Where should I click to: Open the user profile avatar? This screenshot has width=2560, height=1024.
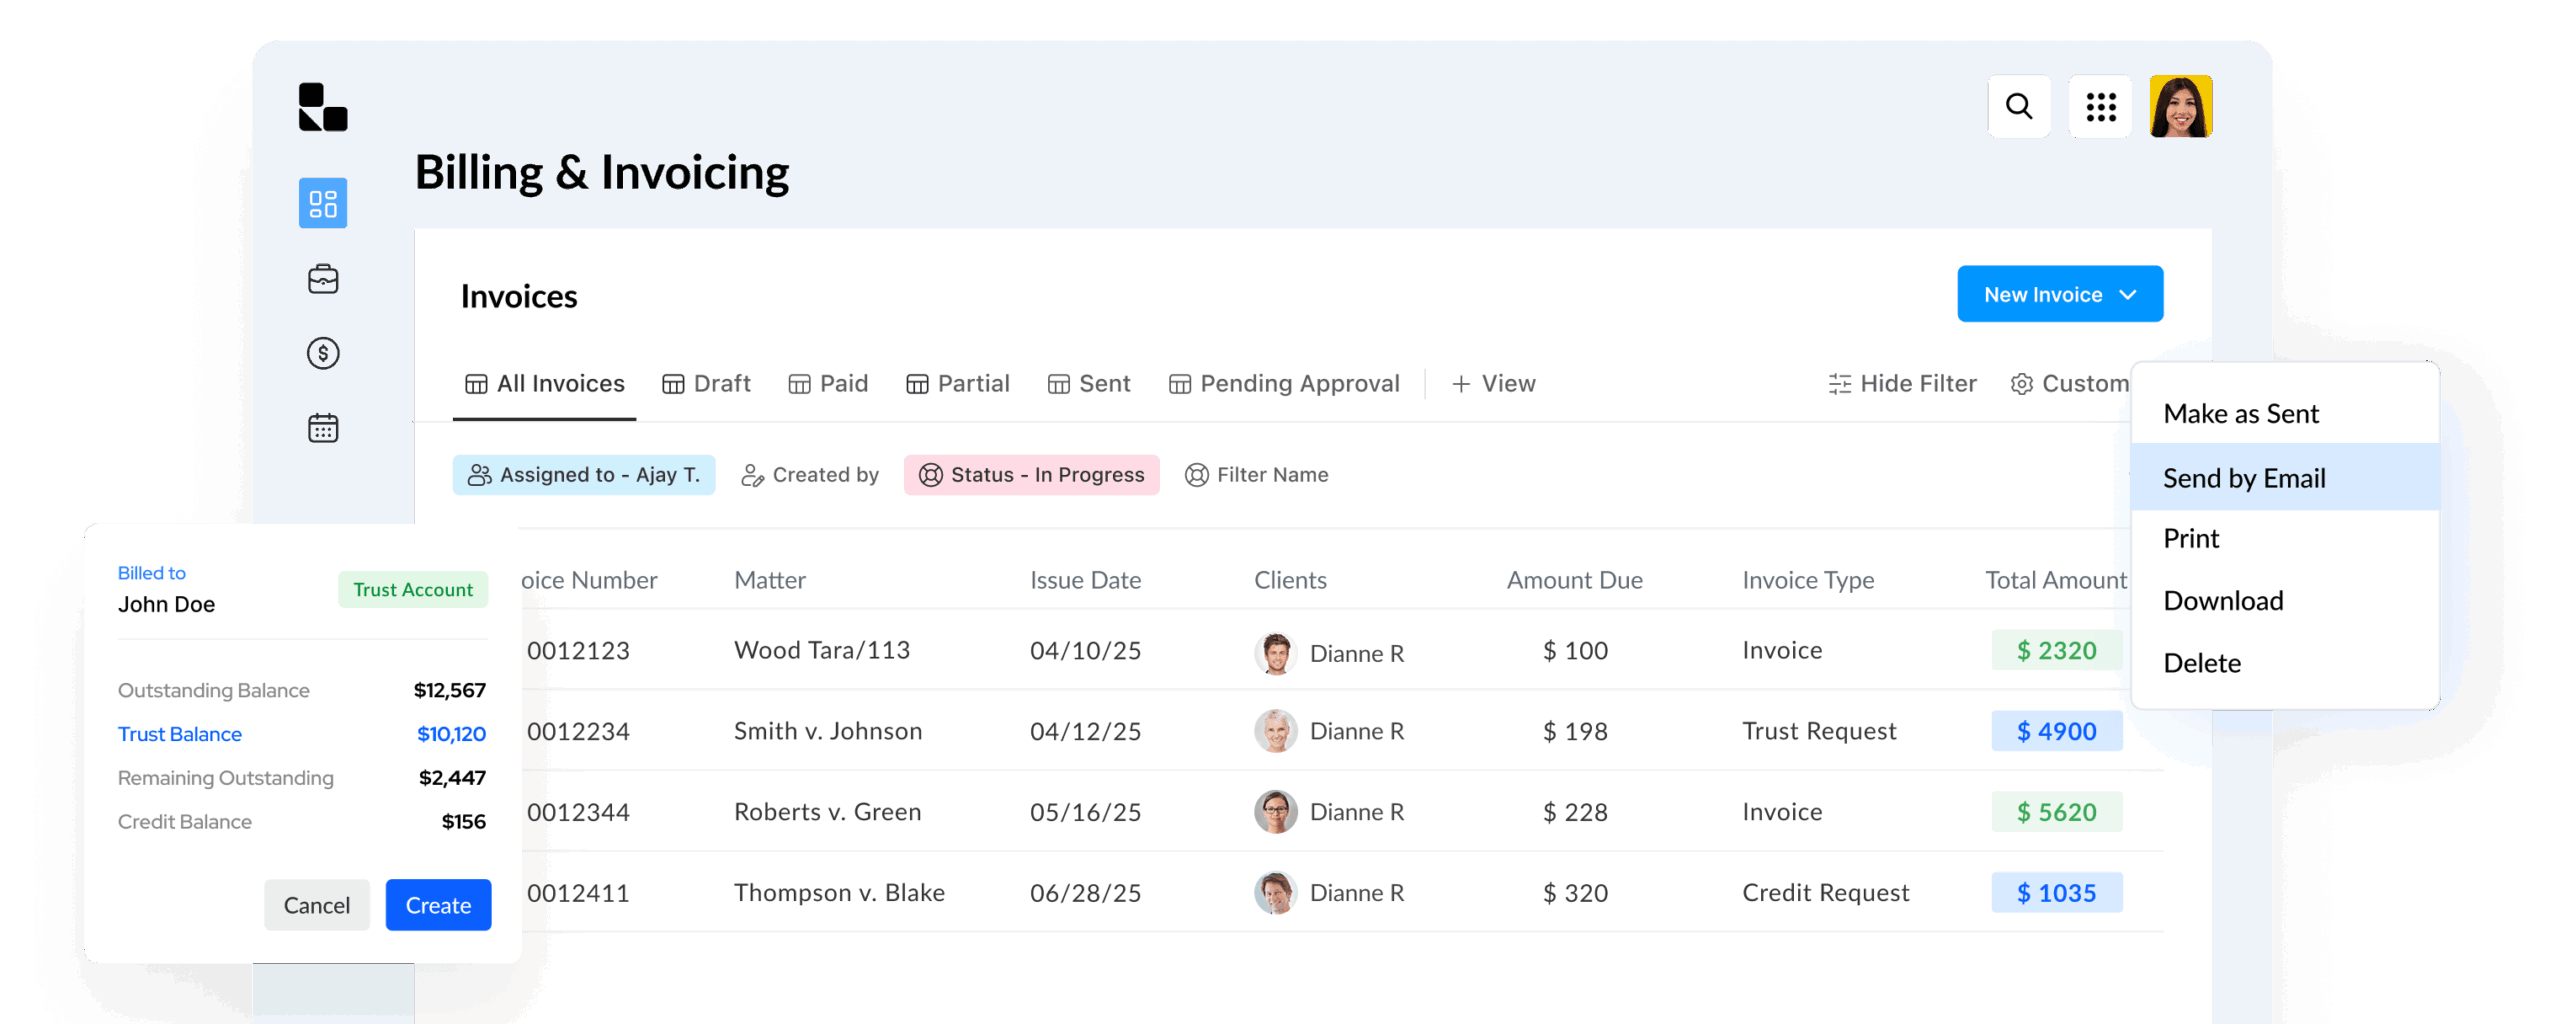(x=2180, y=106)
